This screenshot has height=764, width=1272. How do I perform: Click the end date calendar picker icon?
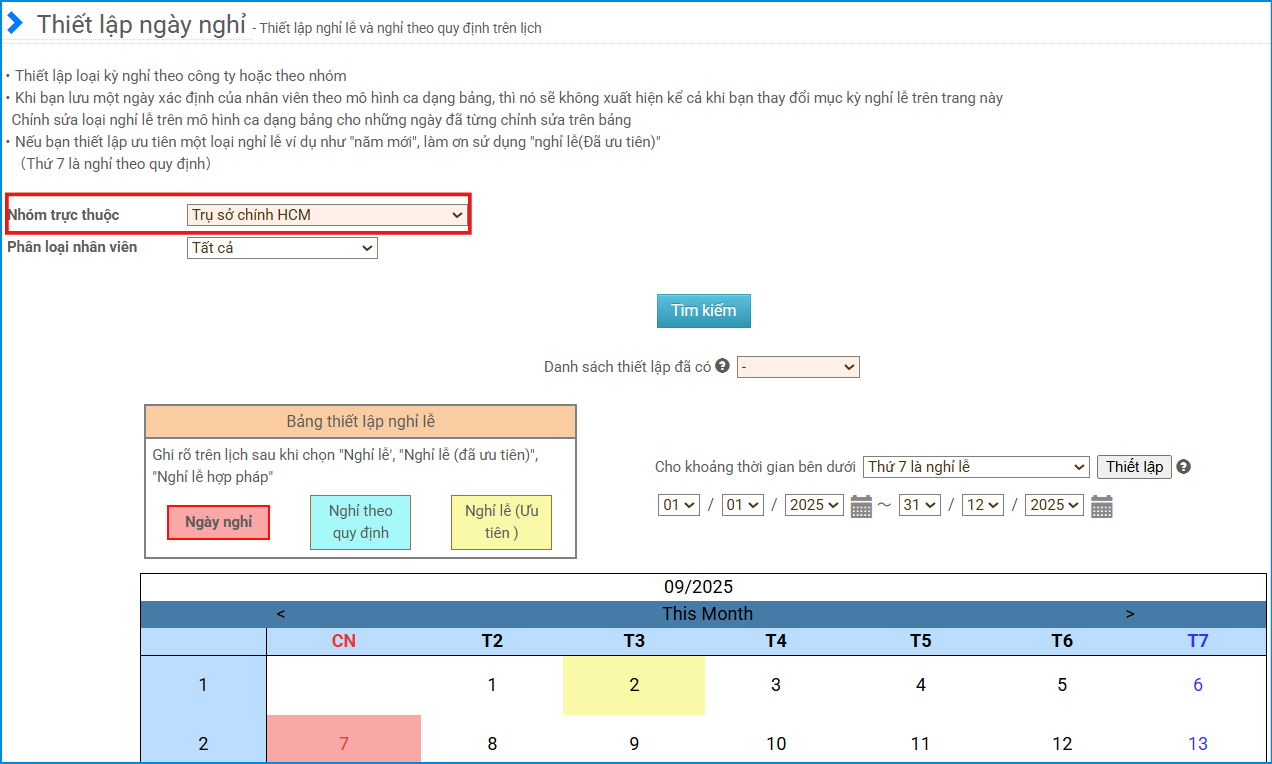(x=1101, y=507)
